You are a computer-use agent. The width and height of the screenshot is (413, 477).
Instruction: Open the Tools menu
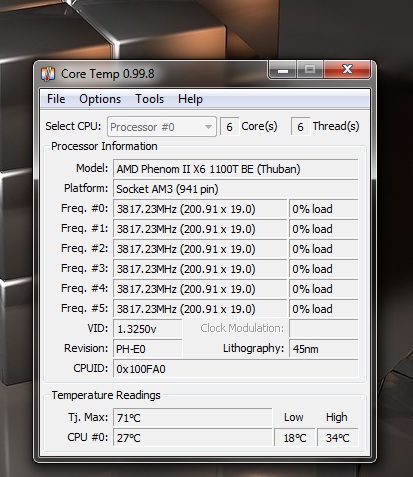(149, 99)
